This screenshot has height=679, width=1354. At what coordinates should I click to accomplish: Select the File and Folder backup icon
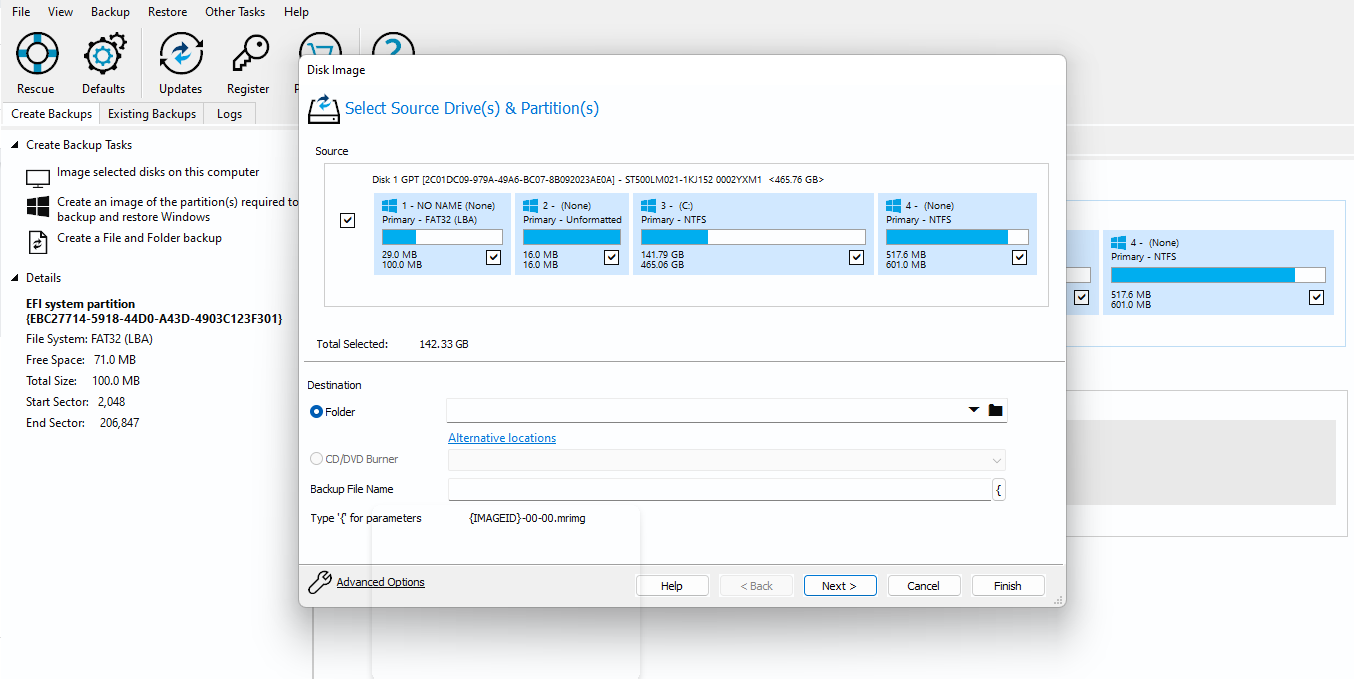pos(38,242)
